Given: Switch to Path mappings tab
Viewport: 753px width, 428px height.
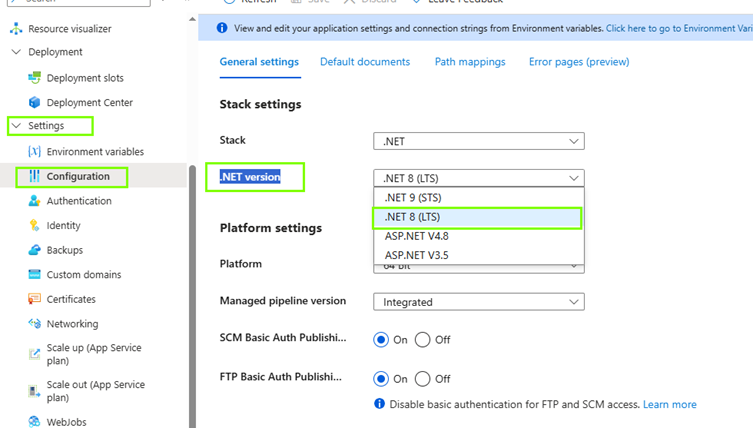Looking at the screenshot, I should pos(470,62).
